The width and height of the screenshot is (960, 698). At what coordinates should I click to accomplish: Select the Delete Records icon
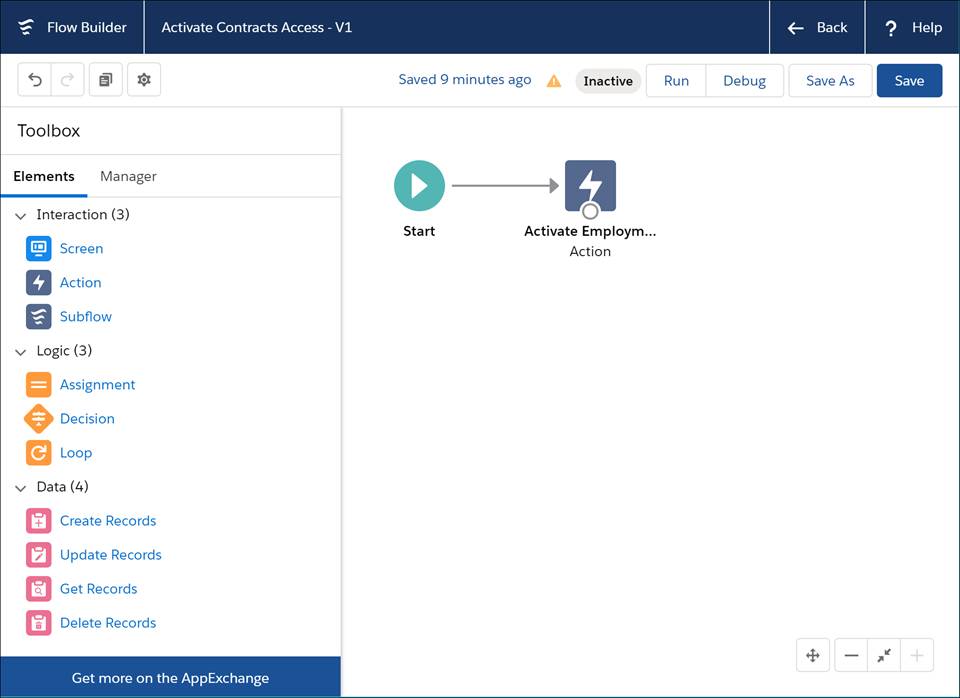pos(37,622)
